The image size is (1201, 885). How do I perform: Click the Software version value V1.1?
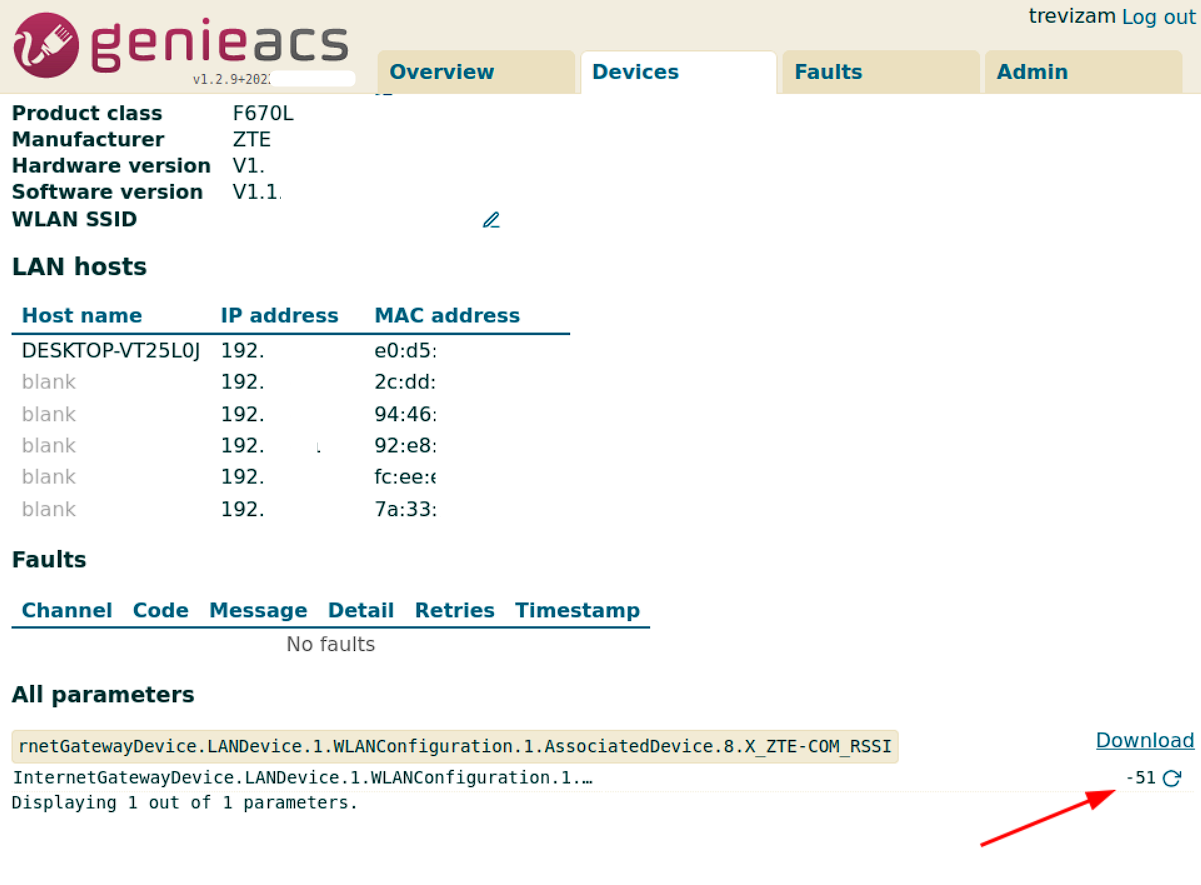pos(257,192)
